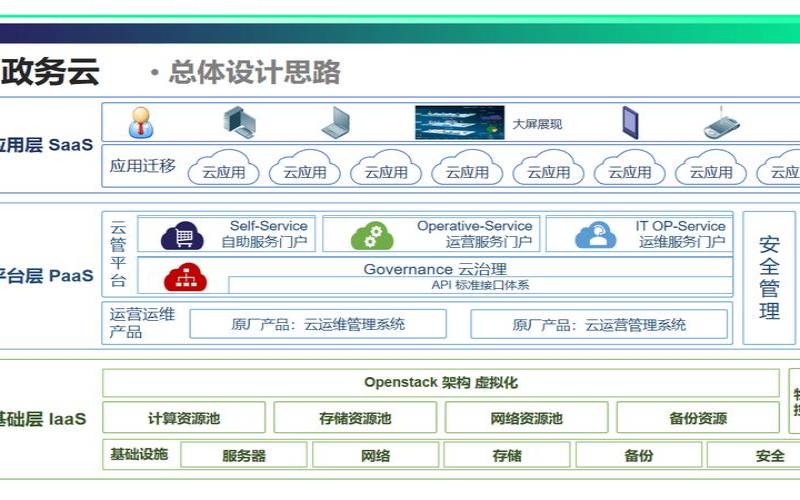Select the 网络 infrastructure box
The image size is (800, 500).
pyautogui.click(x=376, y=455)
